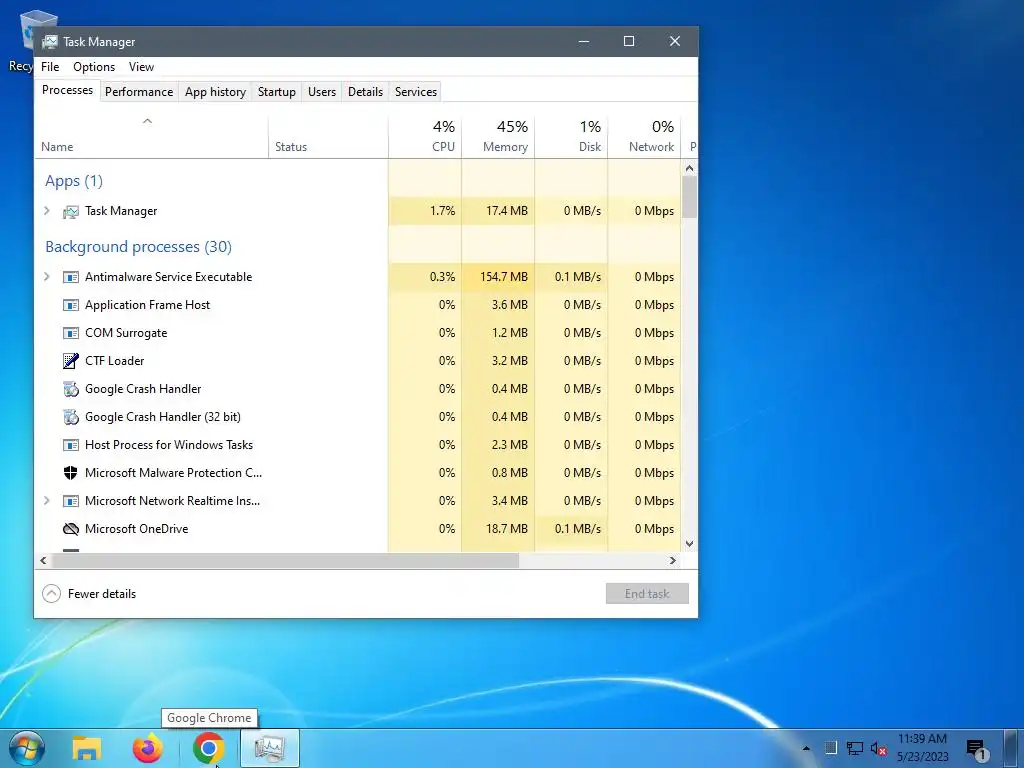Open the Action Center notification icon
This screenshot has width=1024, height=768.
[x=976, y=750]
